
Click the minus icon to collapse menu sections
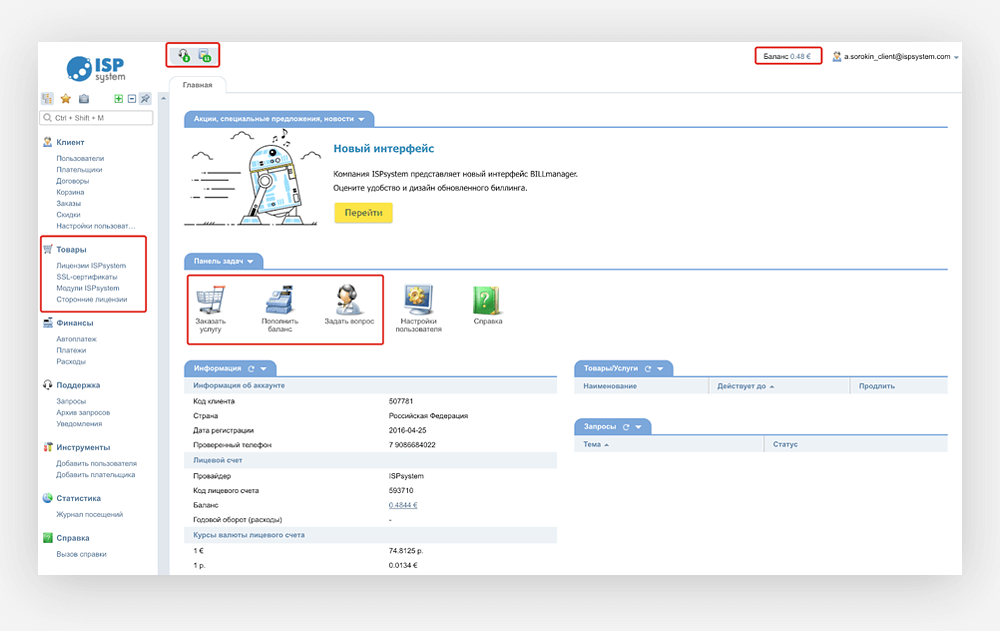132,98
